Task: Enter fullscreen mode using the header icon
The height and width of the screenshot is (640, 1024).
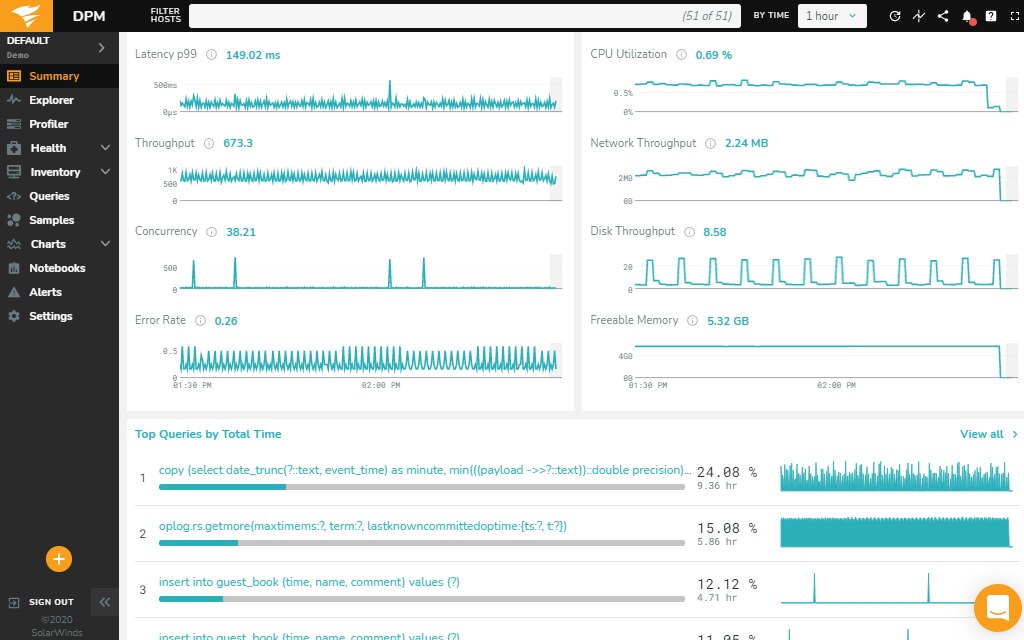Action: (1014, 16)
